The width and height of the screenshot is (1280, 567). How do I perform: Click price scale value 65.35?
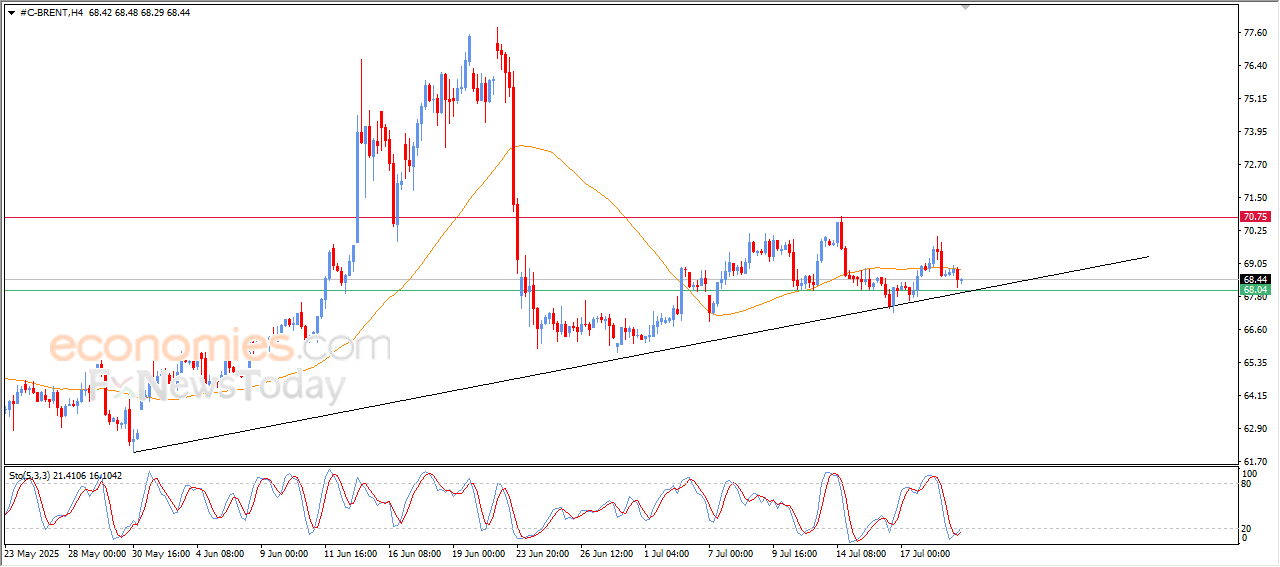click(1254, 363)
